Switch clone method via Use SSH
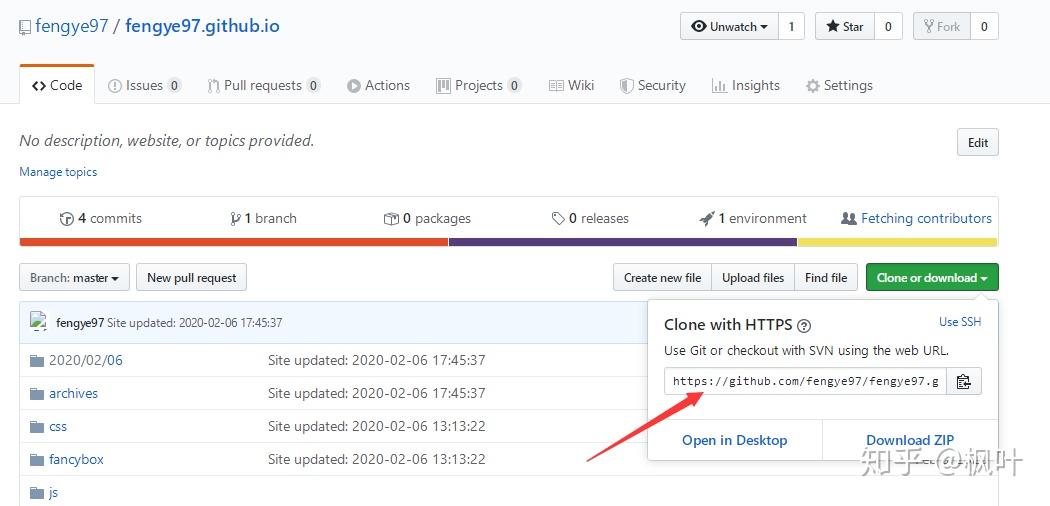 point(960,322)
